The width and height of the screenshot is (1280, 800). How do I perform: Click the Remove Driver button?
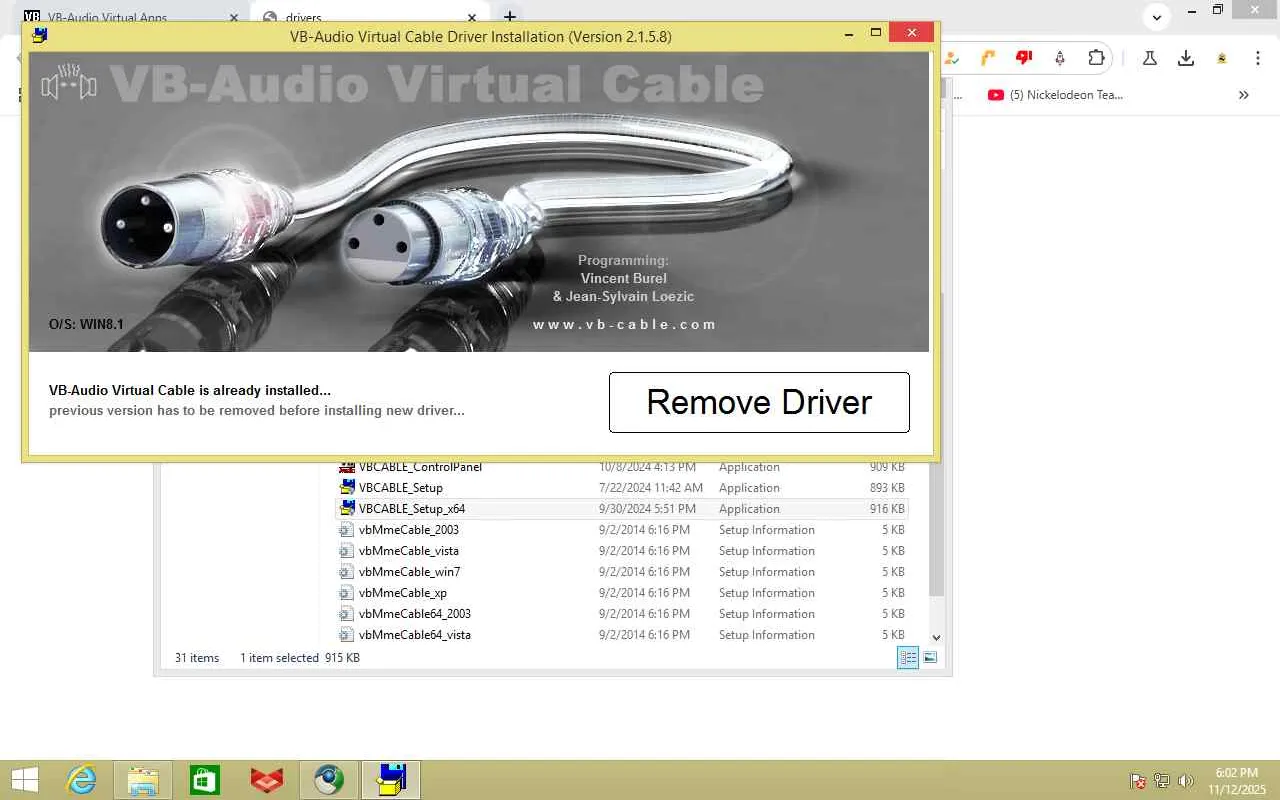point(759,402)
